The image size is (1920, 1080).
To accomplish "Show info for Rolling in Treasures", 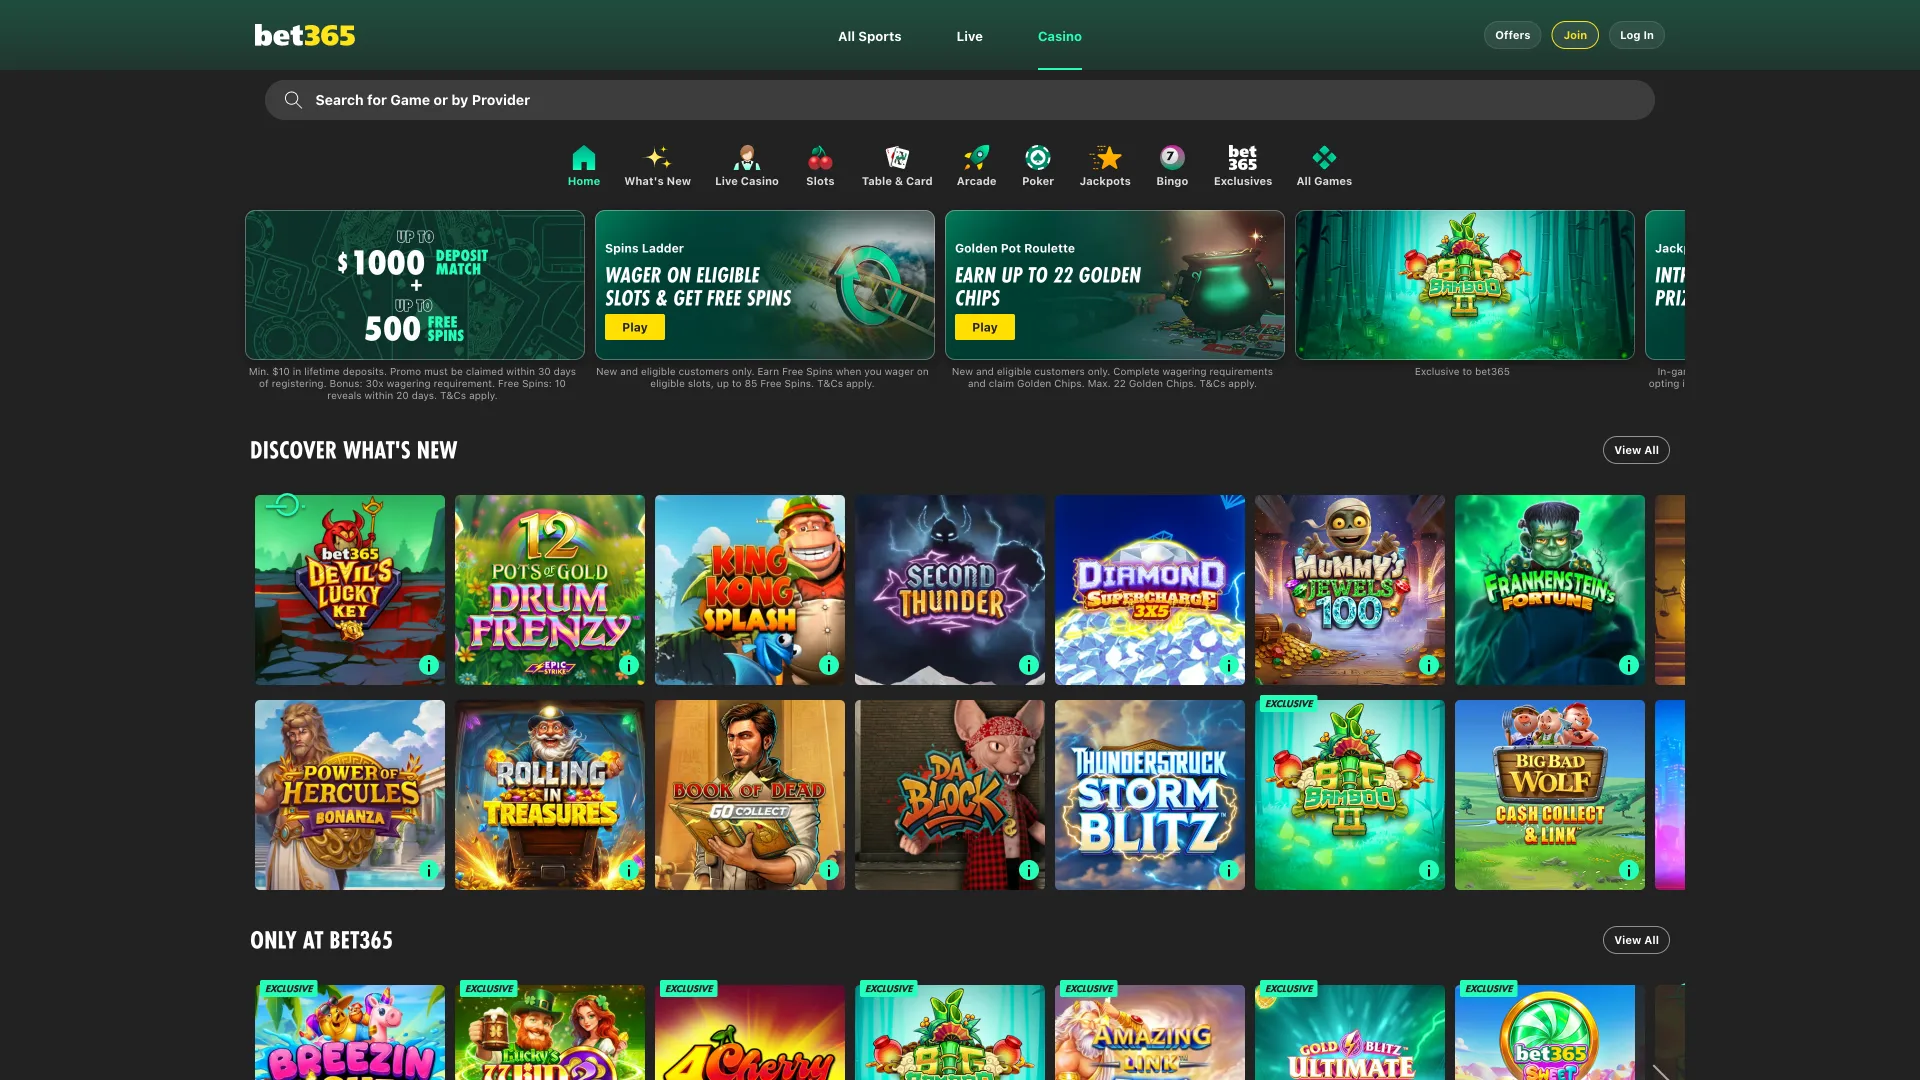I will (x=629, y=870).
